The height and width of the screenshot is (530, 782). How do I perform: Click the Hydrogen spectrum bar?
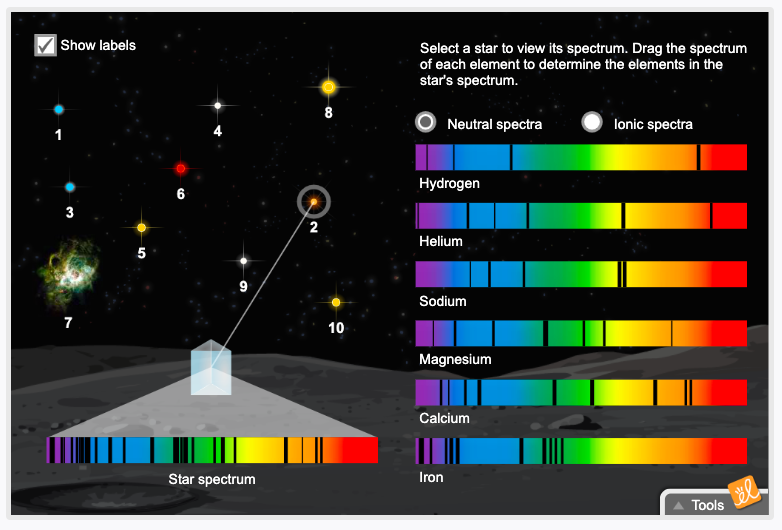click(x=581, y=157)
